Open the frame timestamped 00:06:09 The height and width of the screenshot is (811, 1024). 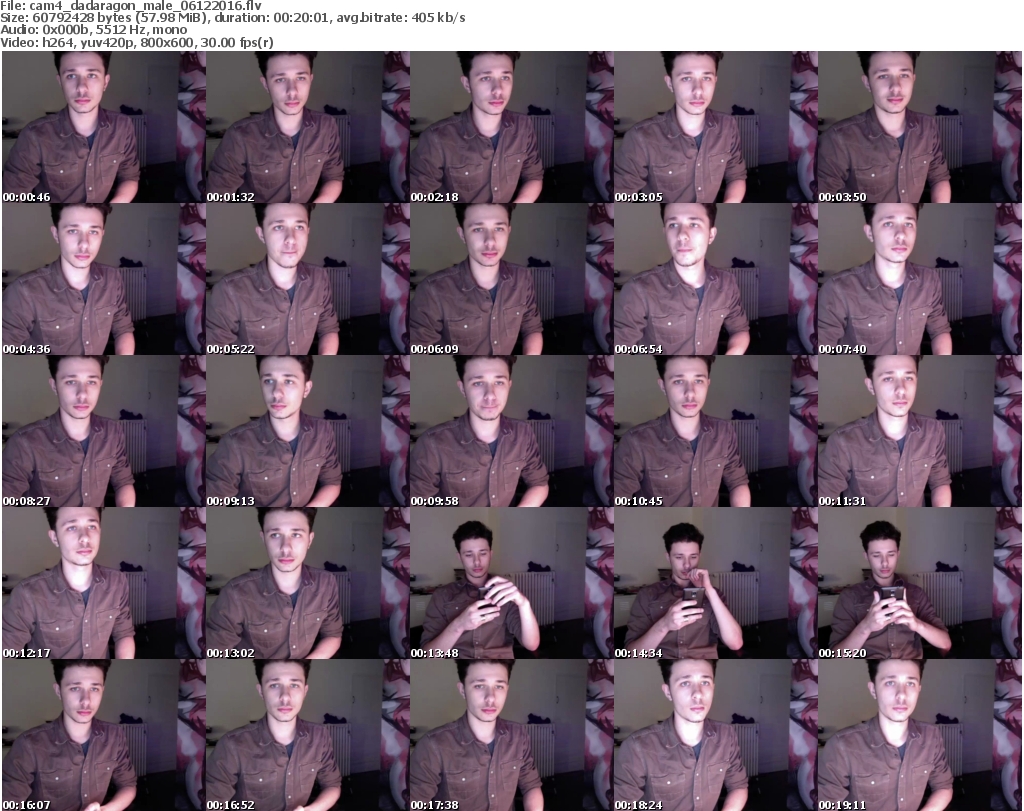[x=511, y=279]
